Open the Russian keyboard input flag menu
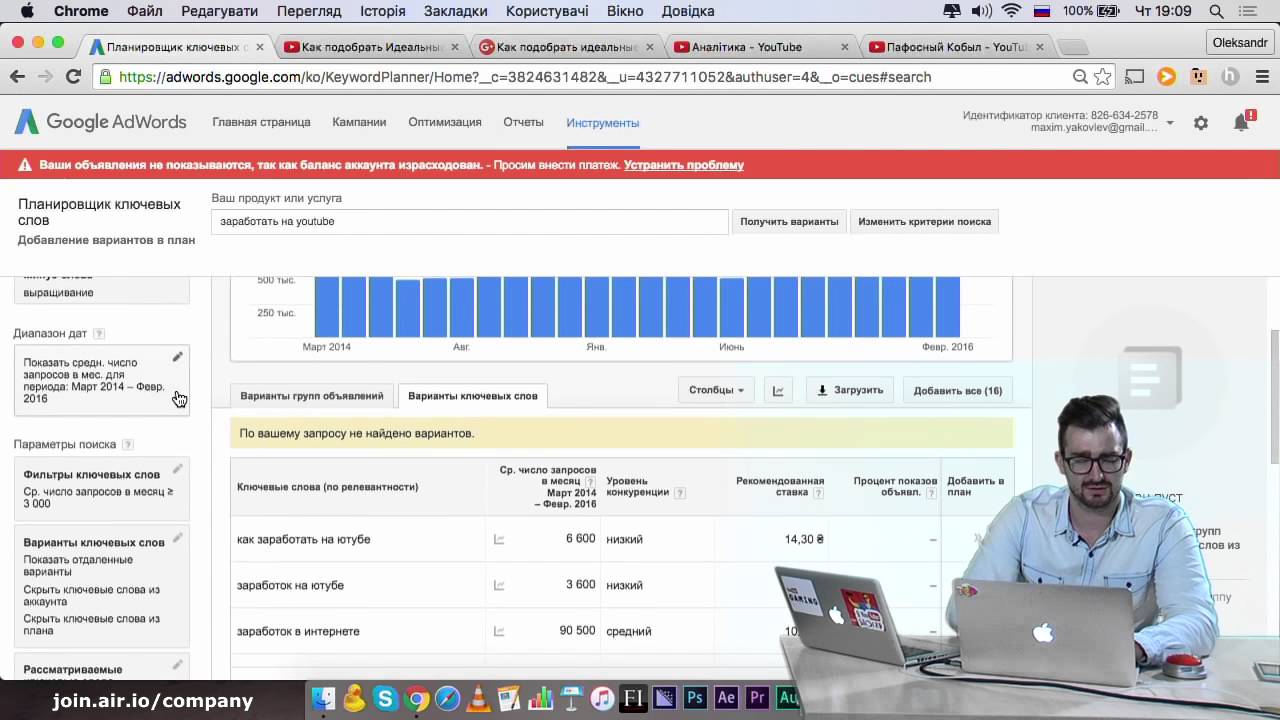The height and width of the screenshot is (720, 1280). pyautogui.click(x=1042, y=11)
